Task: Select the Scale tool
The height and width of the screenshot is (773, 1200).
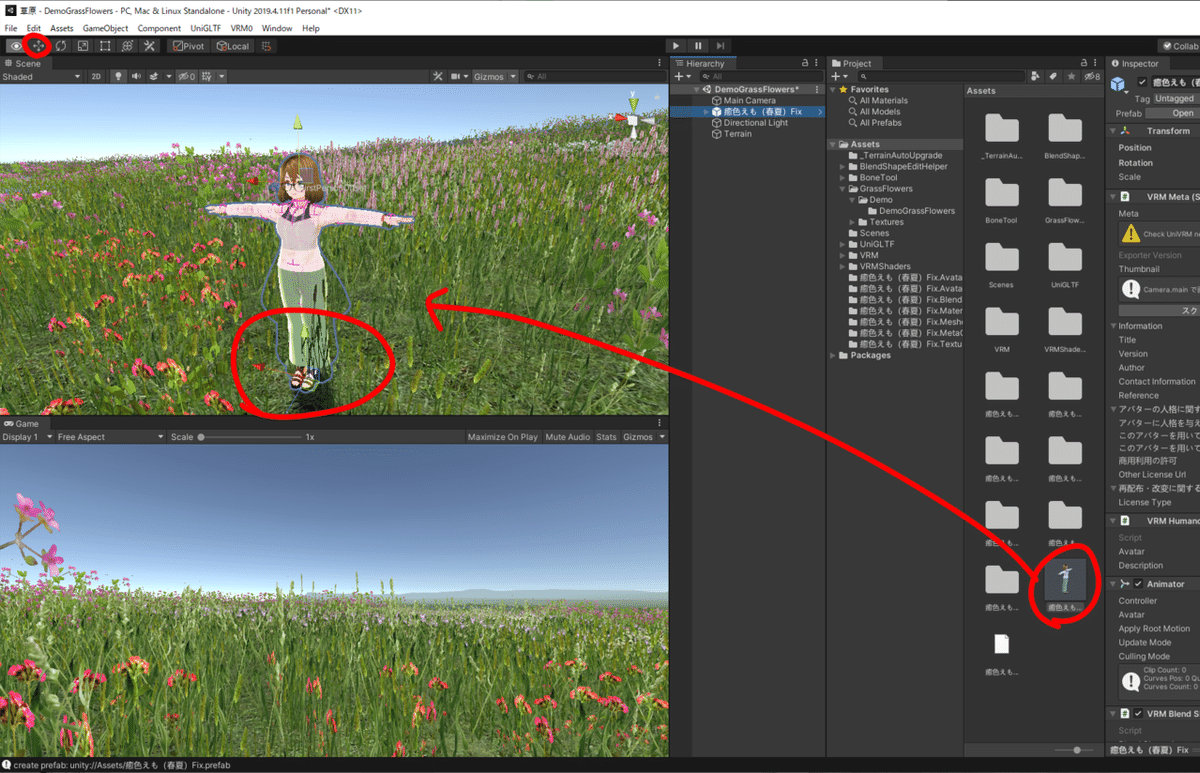Action: [x=82, y=46]
